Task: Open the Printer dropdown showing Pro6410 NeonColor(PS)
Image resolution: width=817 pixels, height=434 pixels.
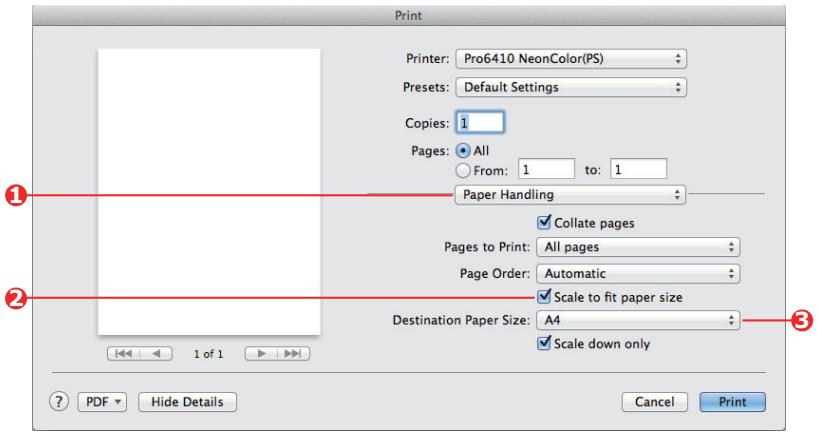Action: click(x=571, y=59)
